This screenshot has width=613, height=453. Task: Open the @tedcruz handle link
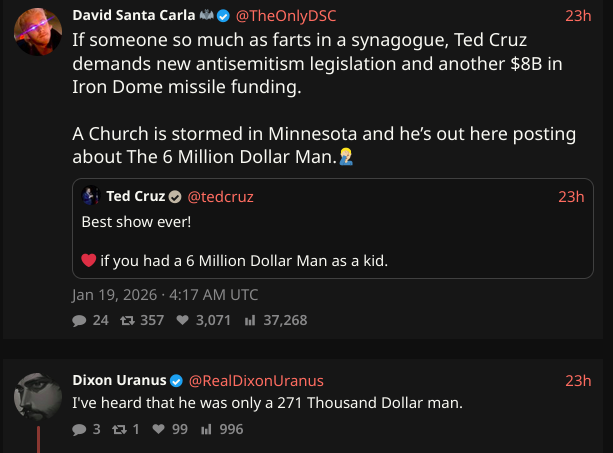coord(221,197)
